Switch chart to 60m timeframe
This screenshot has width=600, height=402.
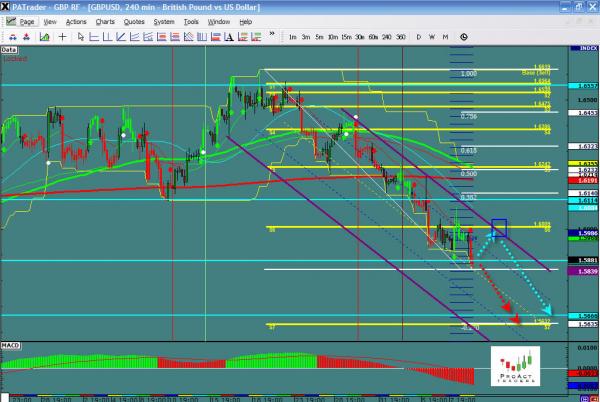click(373, 36)
